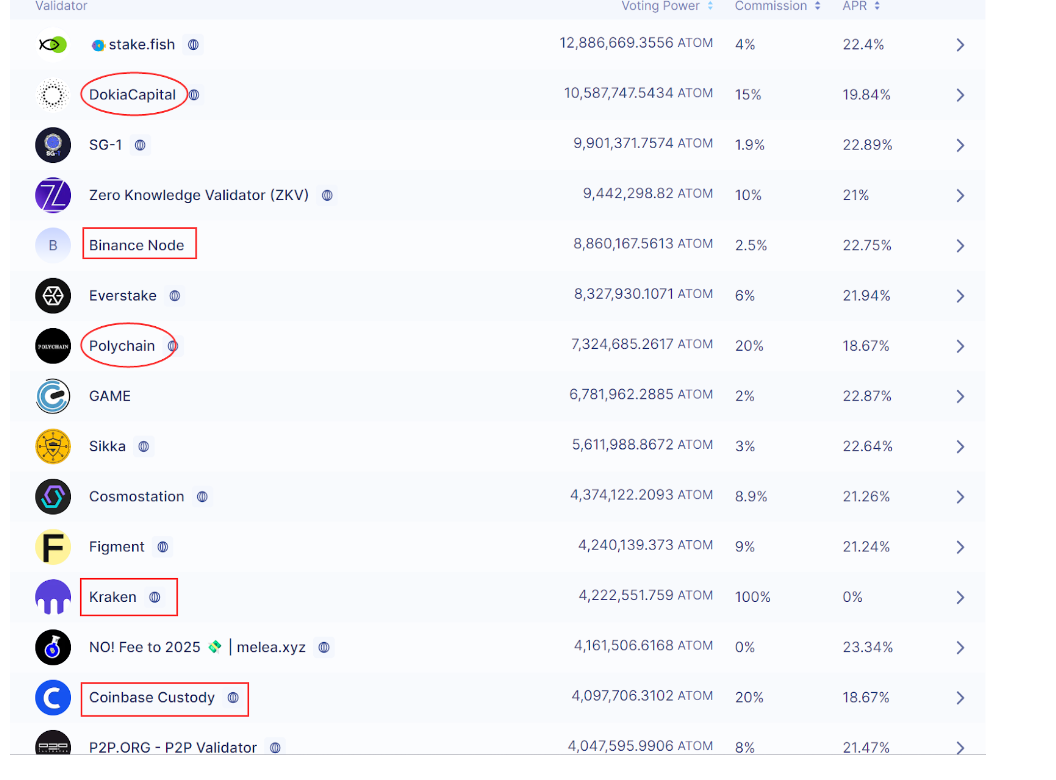Click the P2P.ORG - P2P Validator name
This screenshot has width=1056, height=780.
coord(173,747)
